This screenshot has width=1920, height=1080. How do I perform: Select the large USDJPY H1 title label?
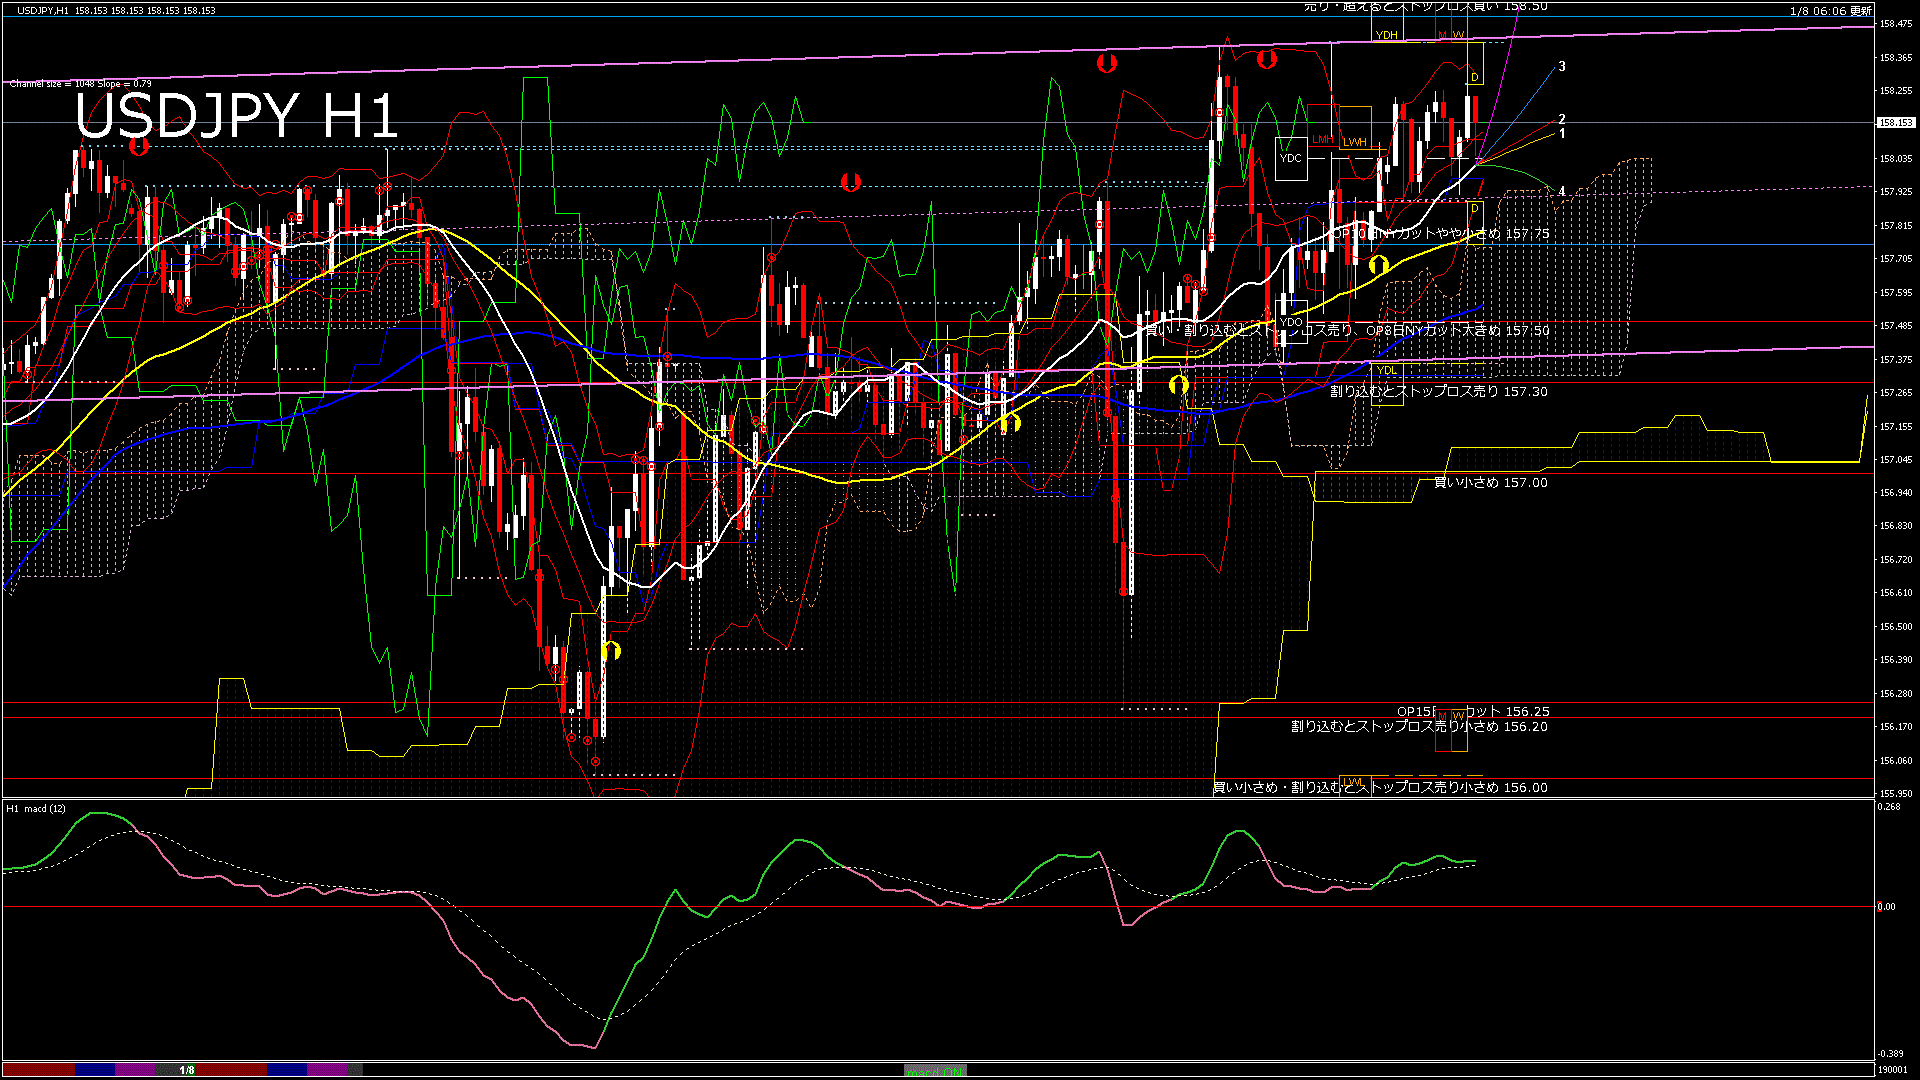(237, 116)
